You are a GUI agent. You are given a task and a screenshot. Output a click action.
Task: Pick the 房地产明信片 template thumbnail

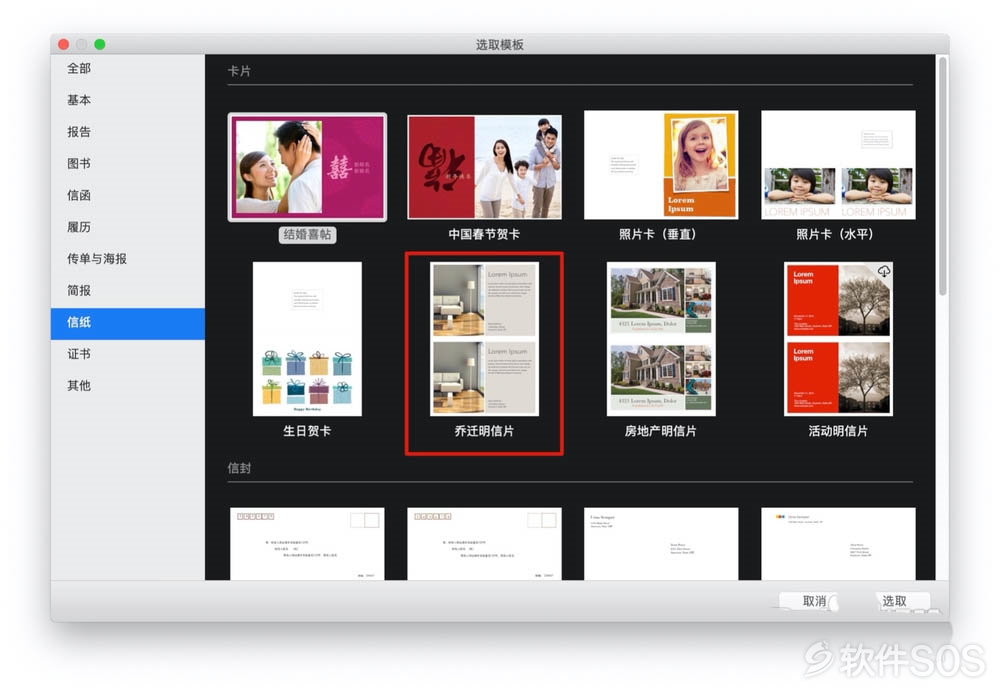click(x=661, y=339)
